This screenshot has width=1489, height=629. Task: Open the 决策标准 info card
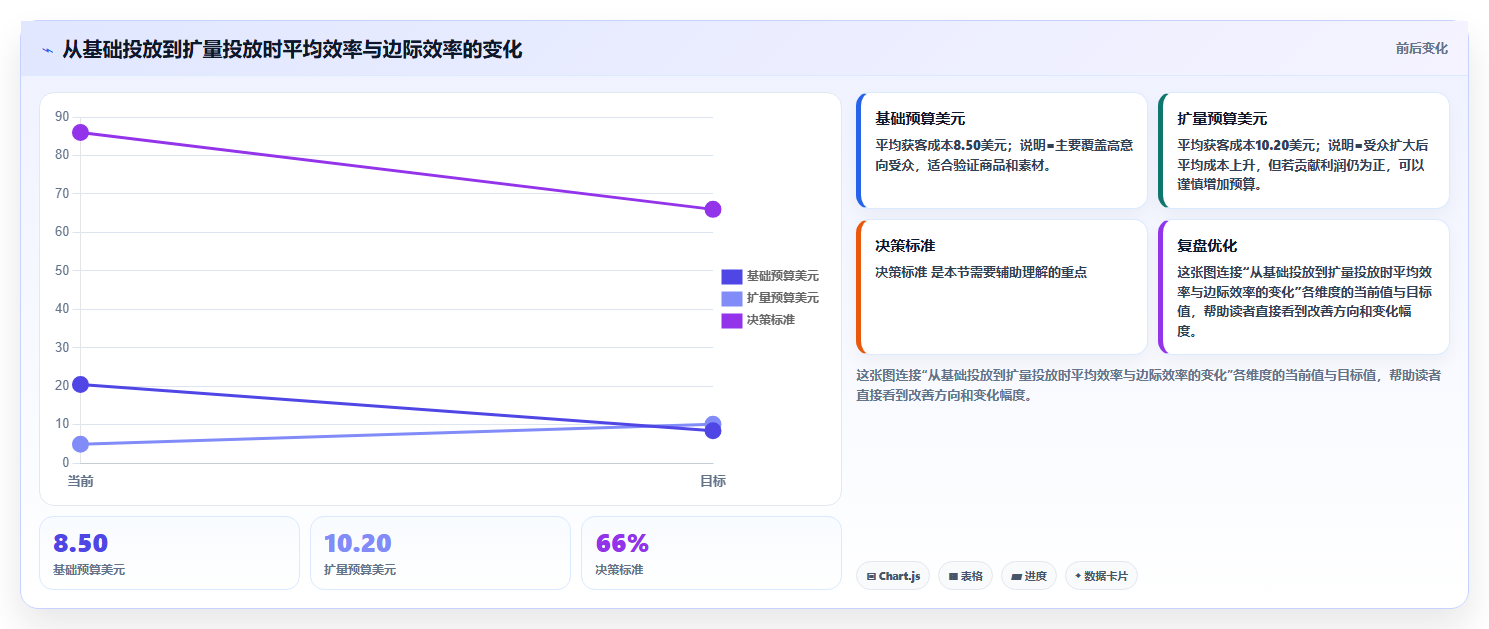1002,287
